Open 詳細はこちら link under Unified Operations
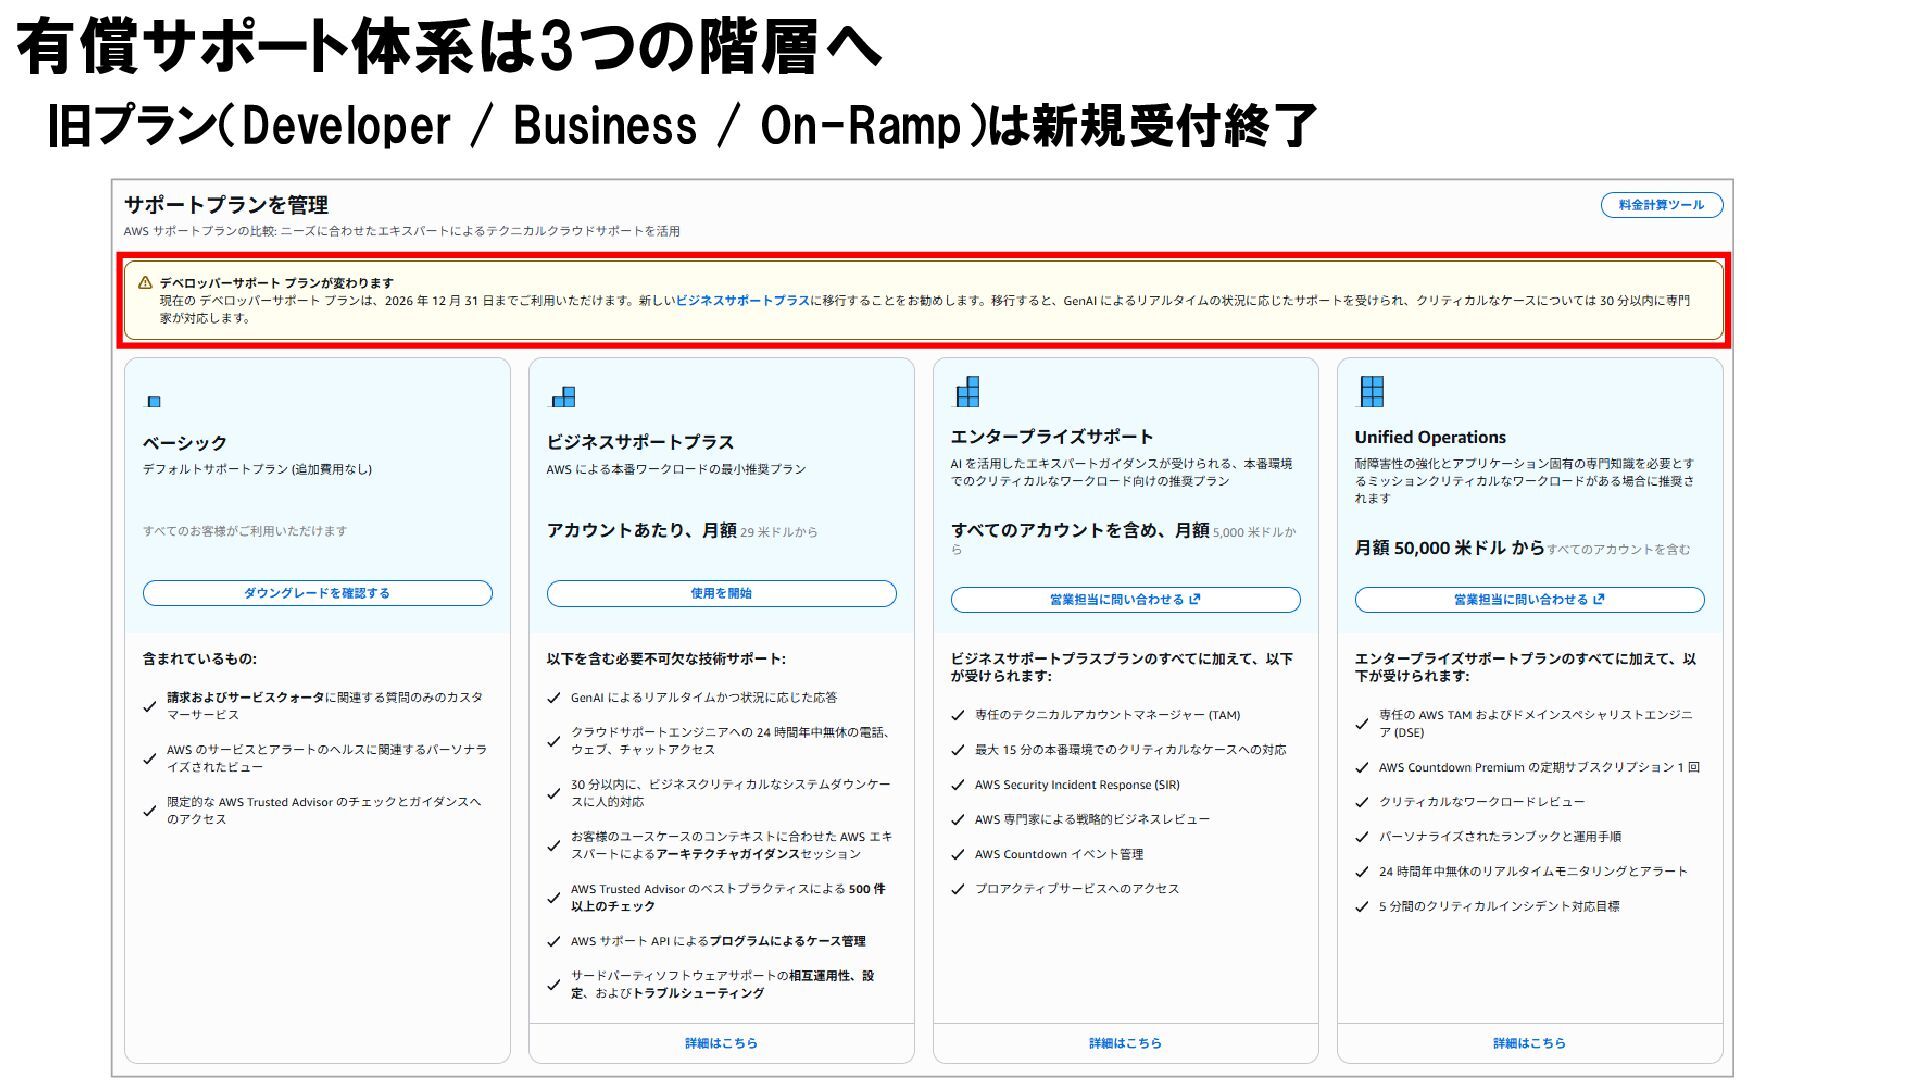The width and height of the screenshot is (1920, 1080). point(1529,1043)
